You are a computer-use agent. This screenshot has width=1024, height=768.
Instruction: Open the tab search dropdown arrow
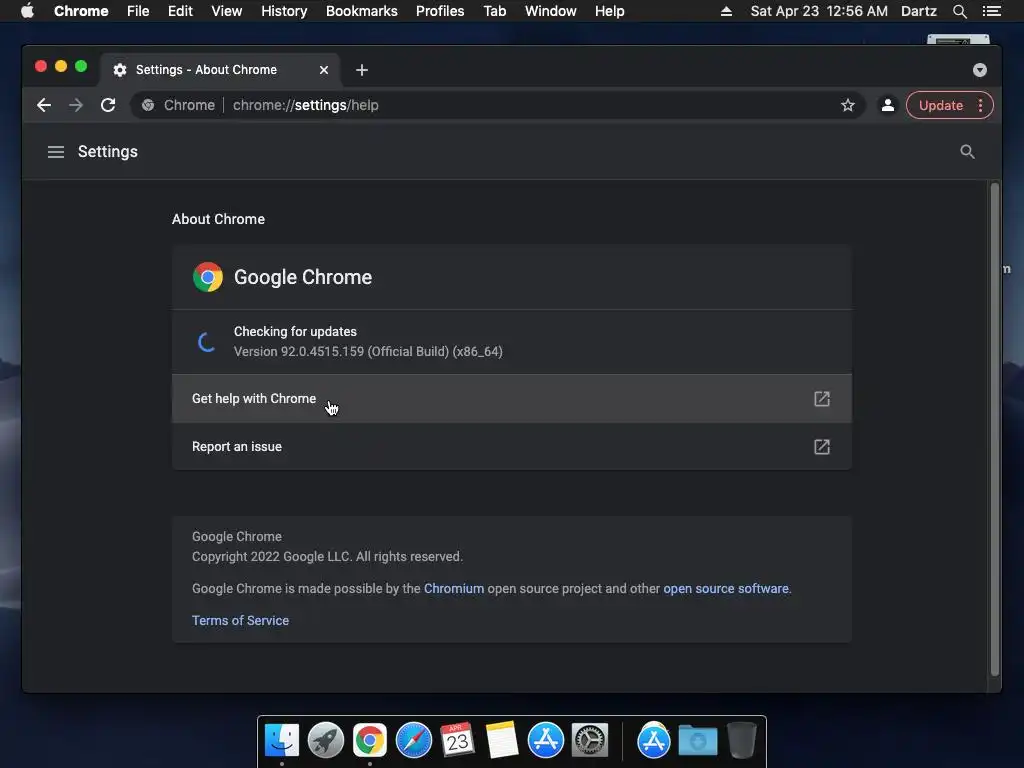[x=980, y=70]
